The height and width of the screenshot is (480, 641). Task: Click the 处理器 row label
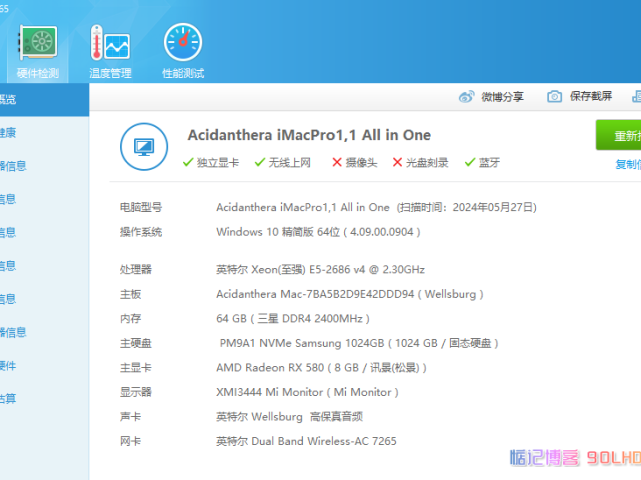135,269
